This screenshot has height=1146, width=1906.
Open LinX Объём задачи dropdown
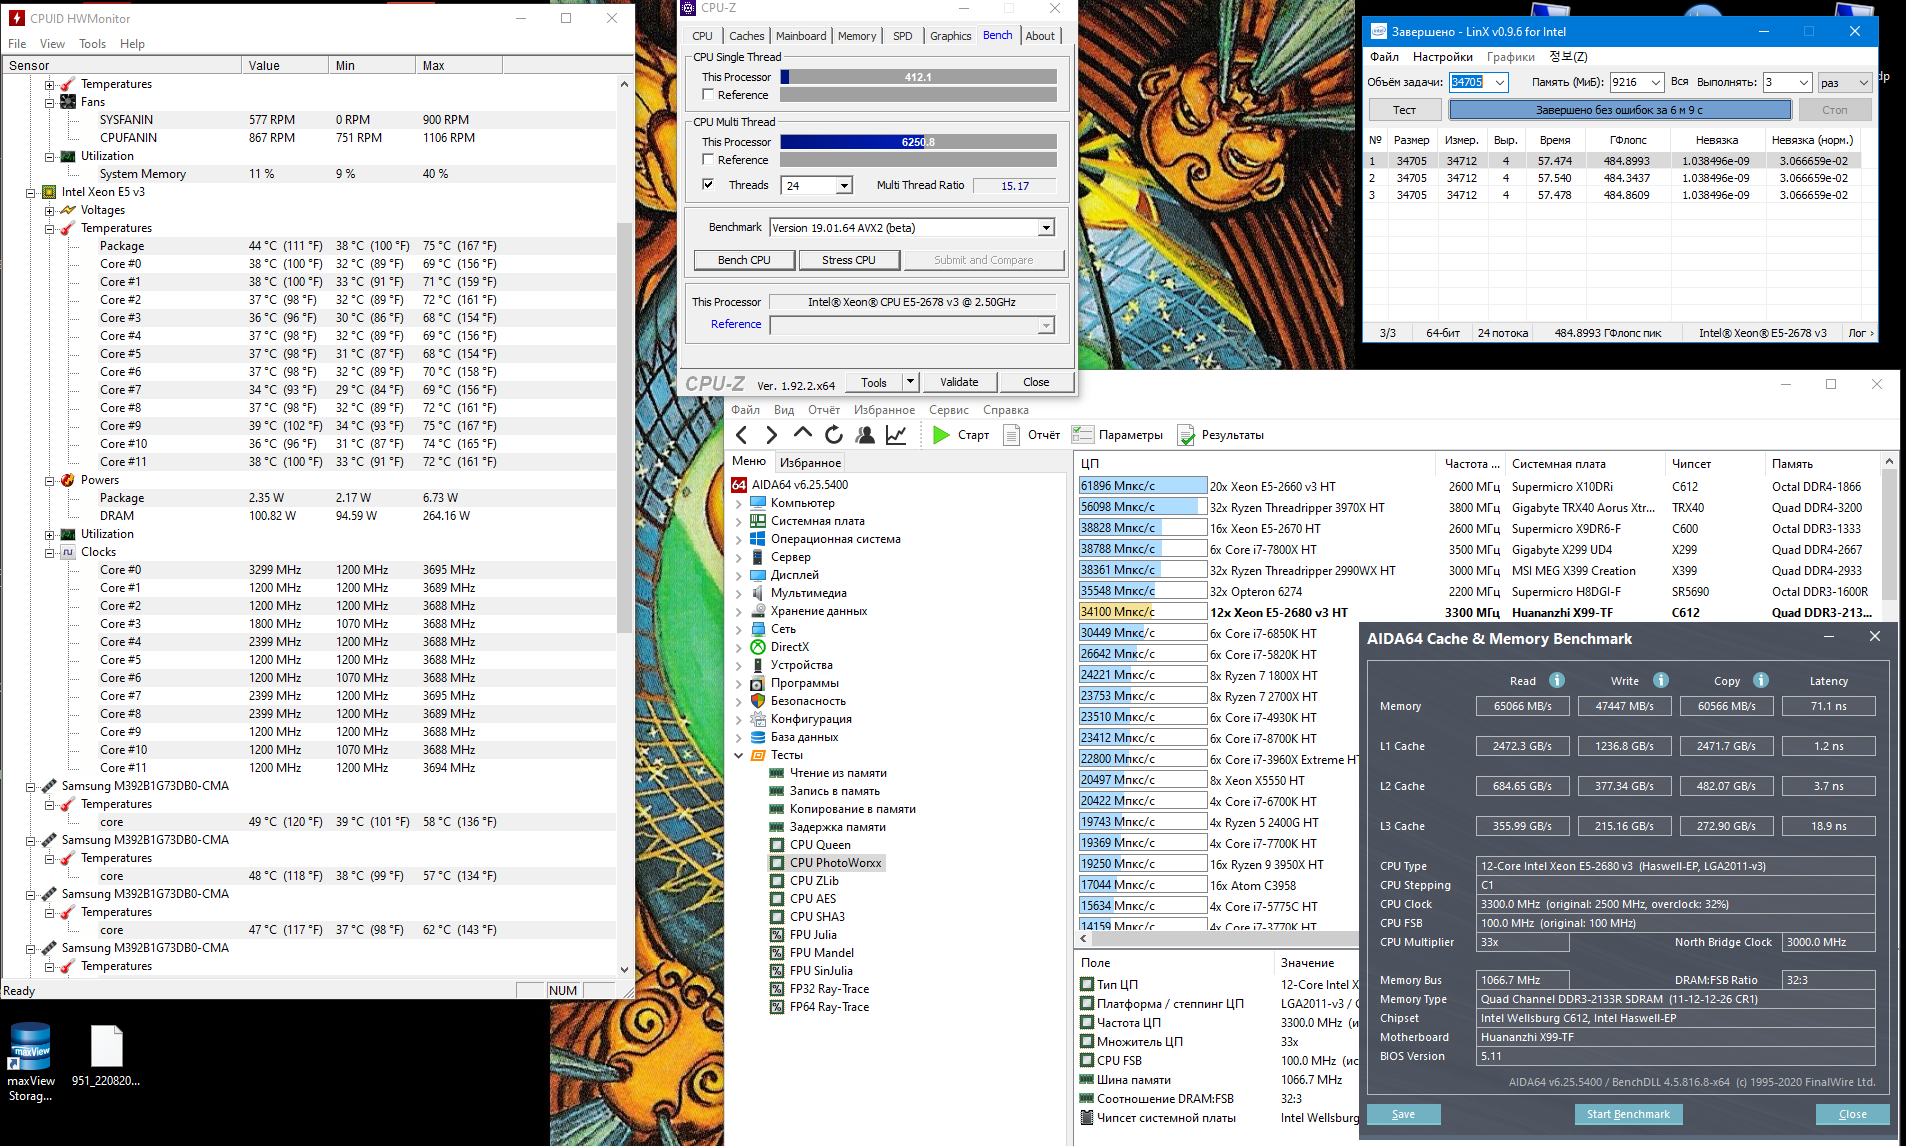pyautogui.click(x=1499, y=82)
